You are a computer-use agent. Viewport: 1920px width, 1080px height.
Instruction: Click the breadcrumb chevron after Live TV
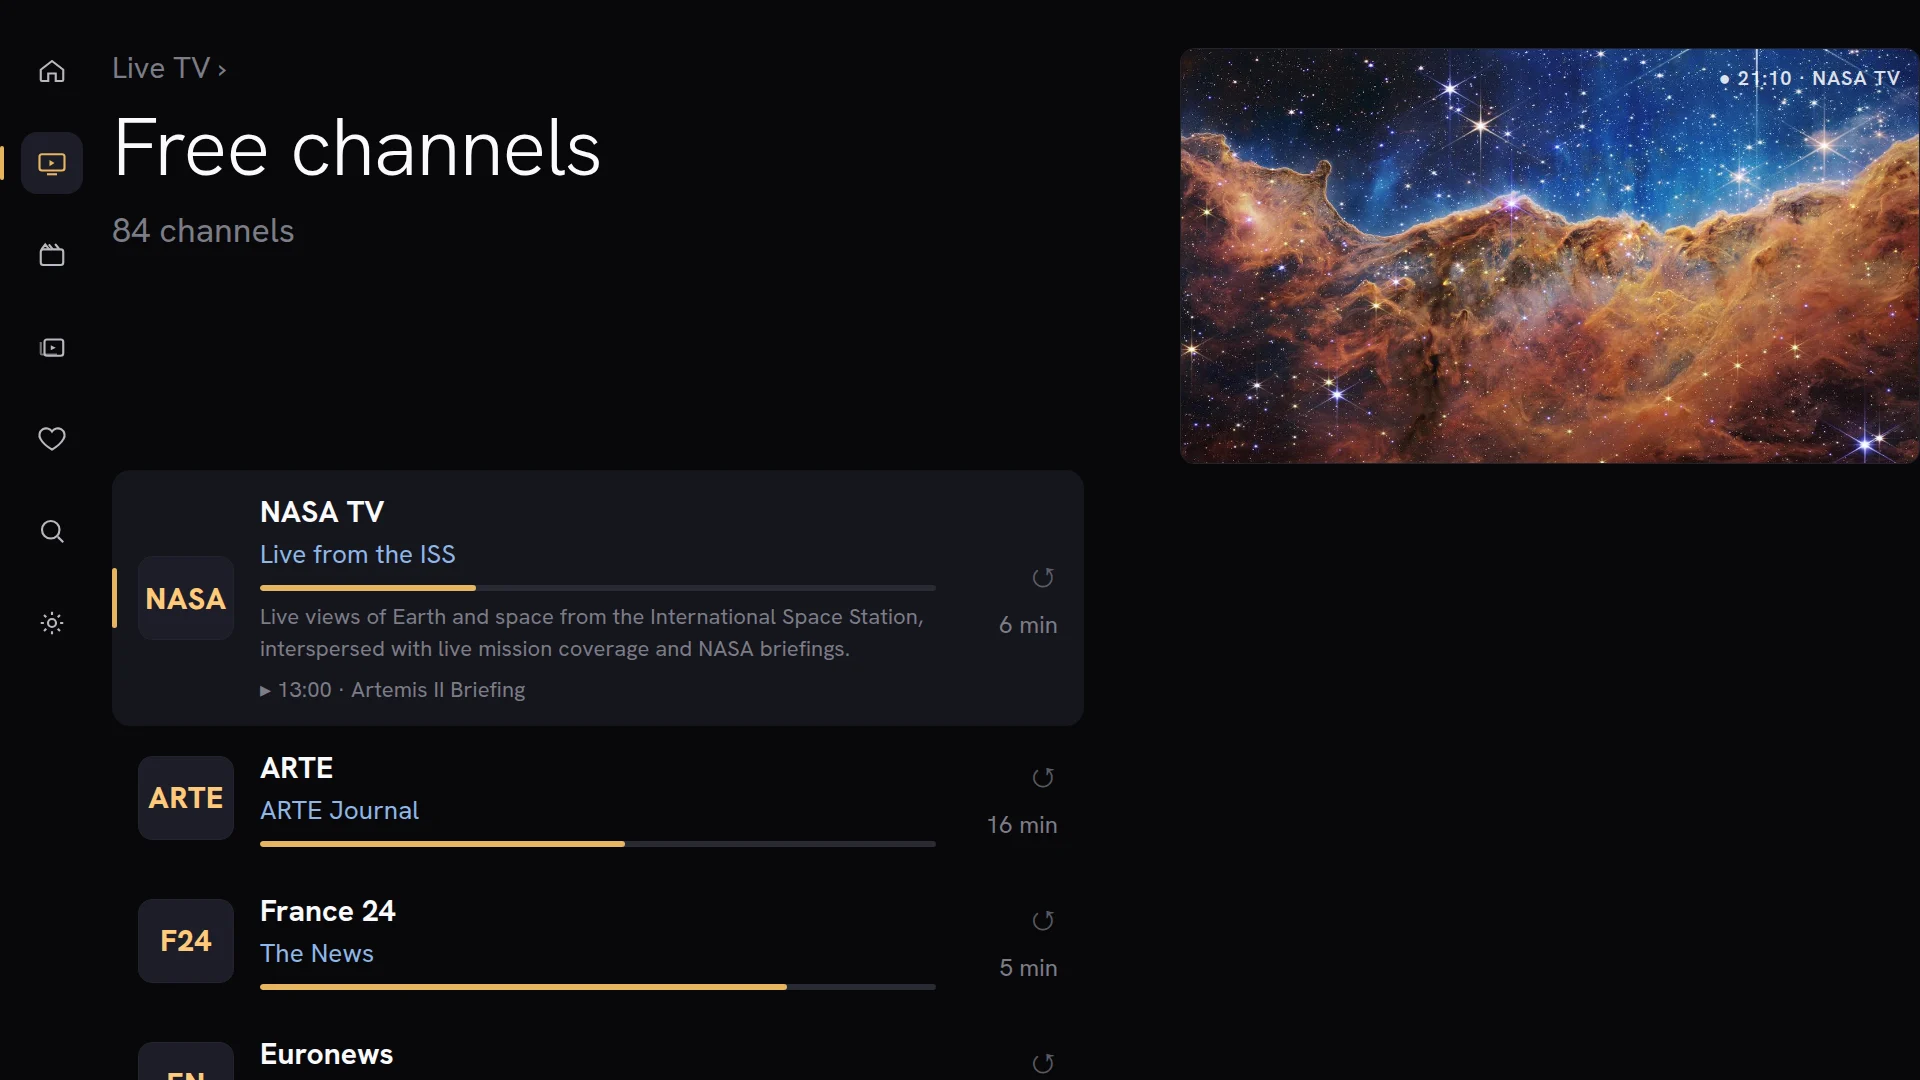pos(222,70)
